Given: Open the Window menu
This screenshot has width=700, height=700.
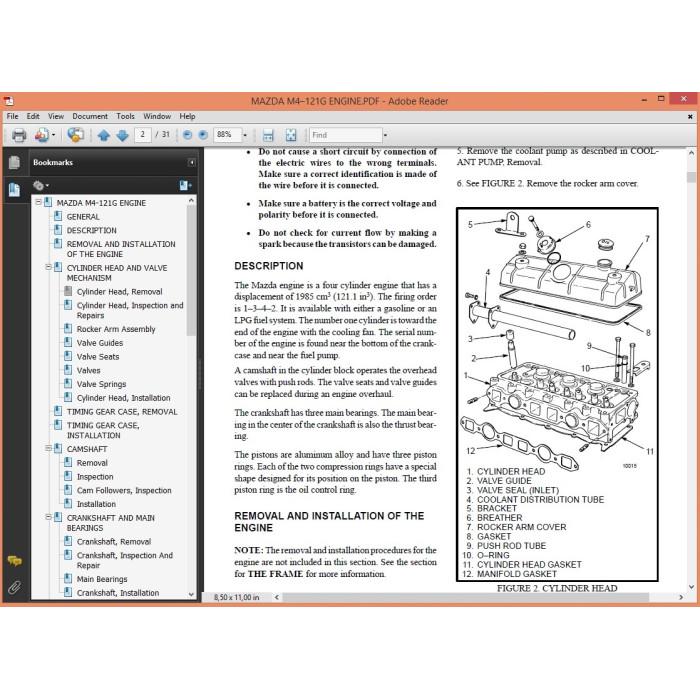Looking at the screenshot, I should point(157,117).
